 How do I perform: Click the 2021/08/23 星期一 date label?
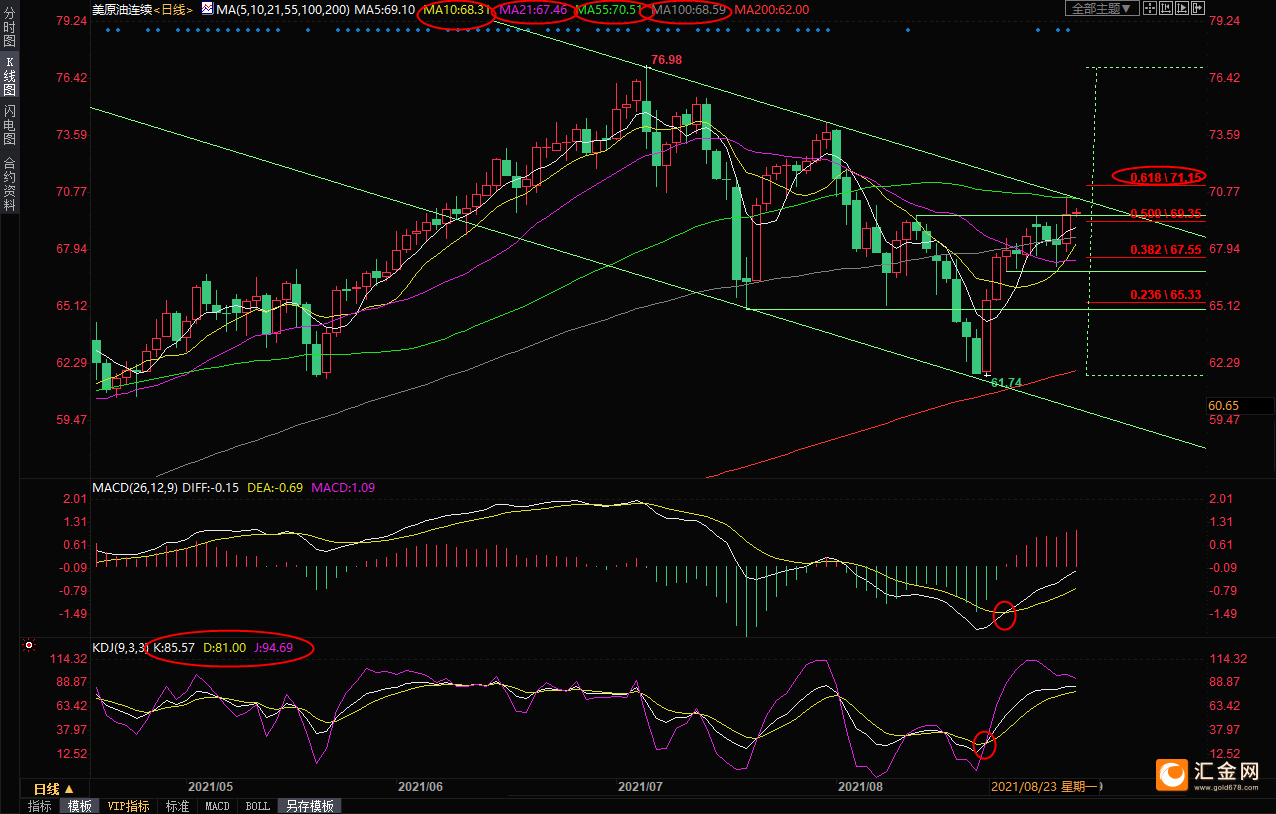tap(1046, 787)
